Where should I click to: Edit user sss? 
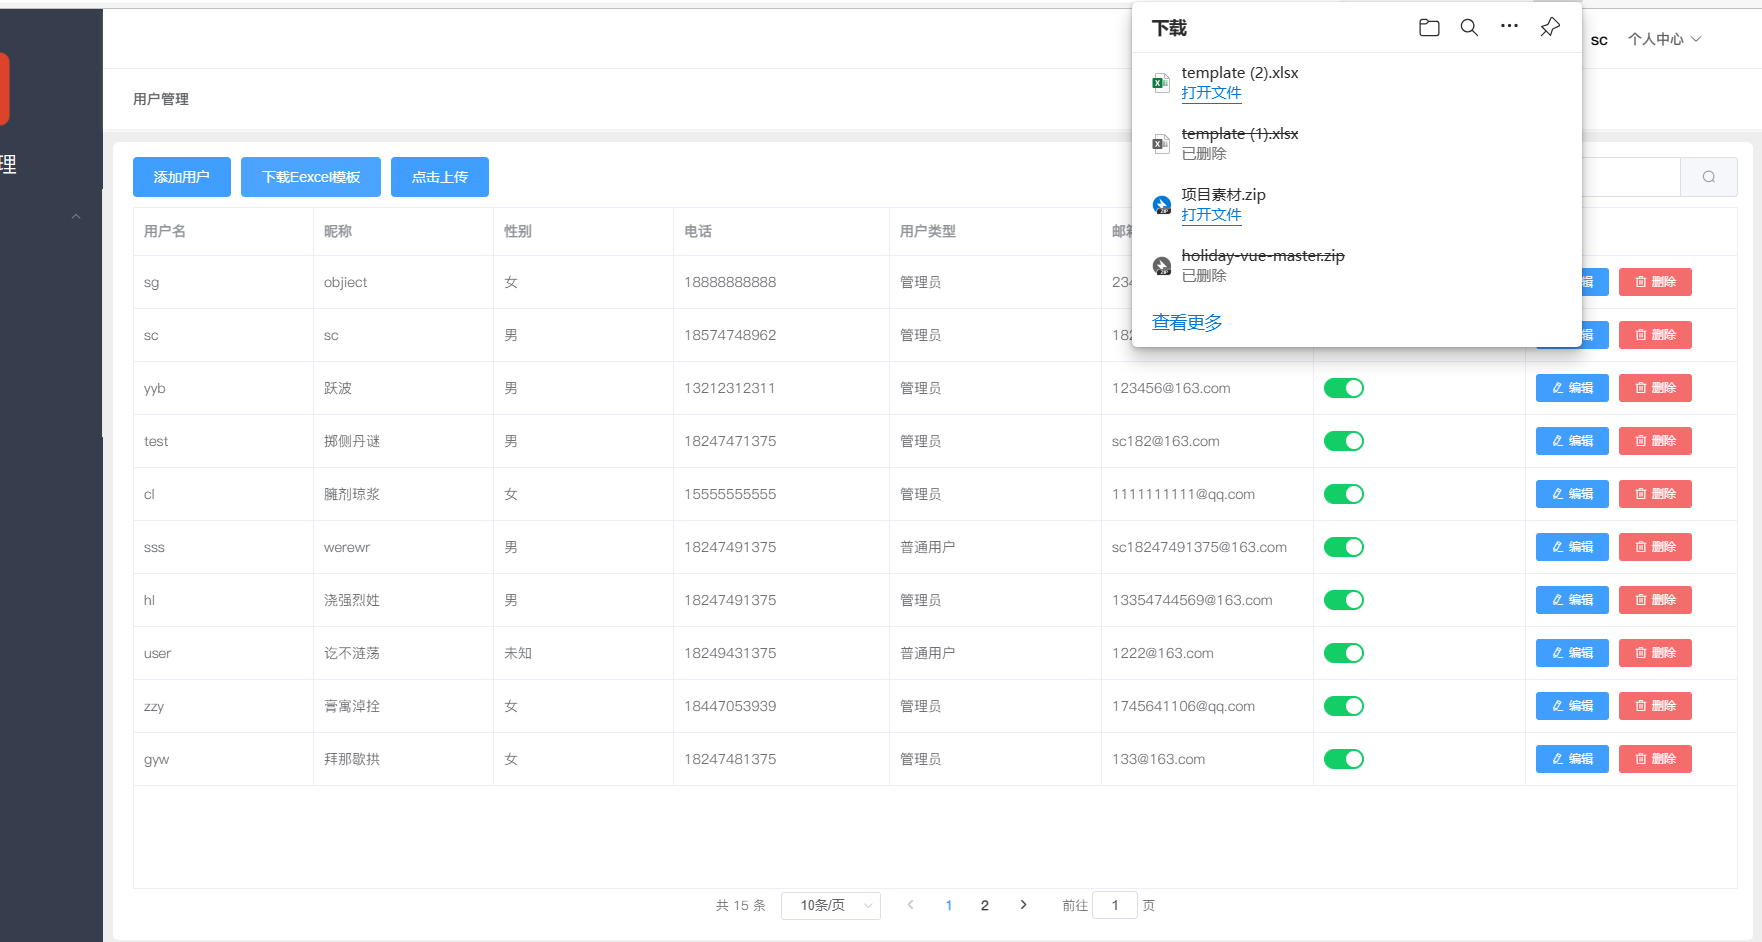click(1572, 547)
